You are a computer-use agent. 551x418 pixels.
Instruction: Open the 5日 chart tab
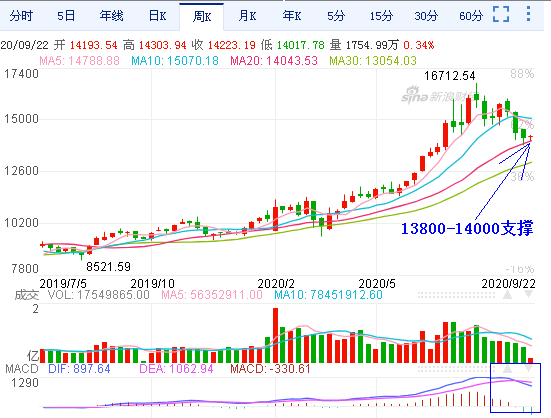point(66,16)
